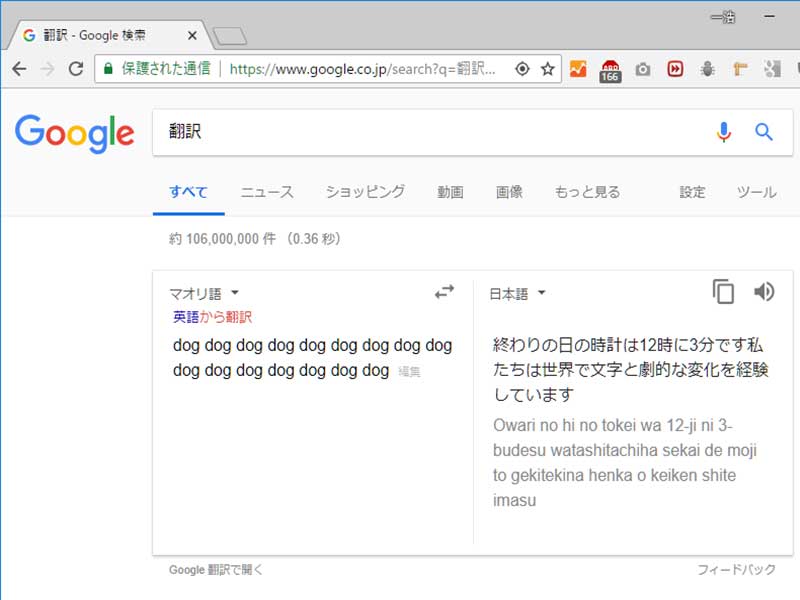Minimize the Chrome window

tap(769, 16)
